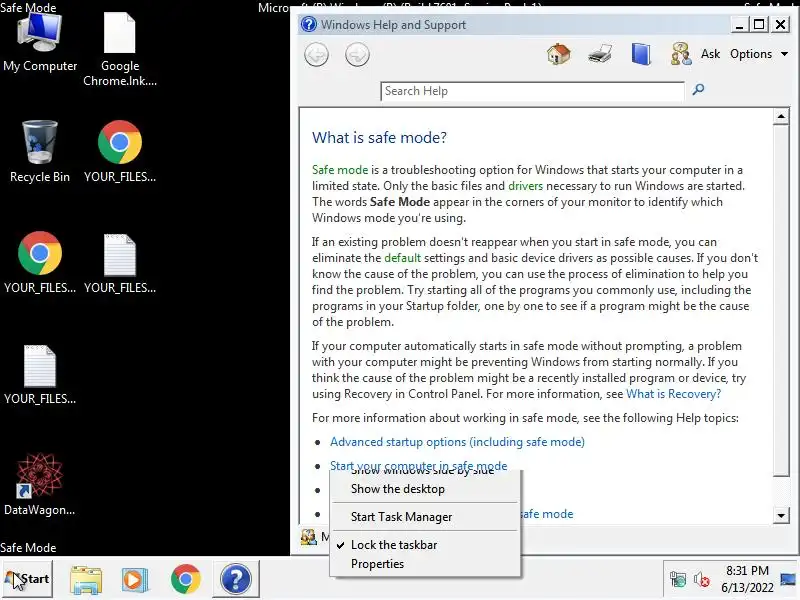Expand the Options dropdown menu

click(759, 54)
